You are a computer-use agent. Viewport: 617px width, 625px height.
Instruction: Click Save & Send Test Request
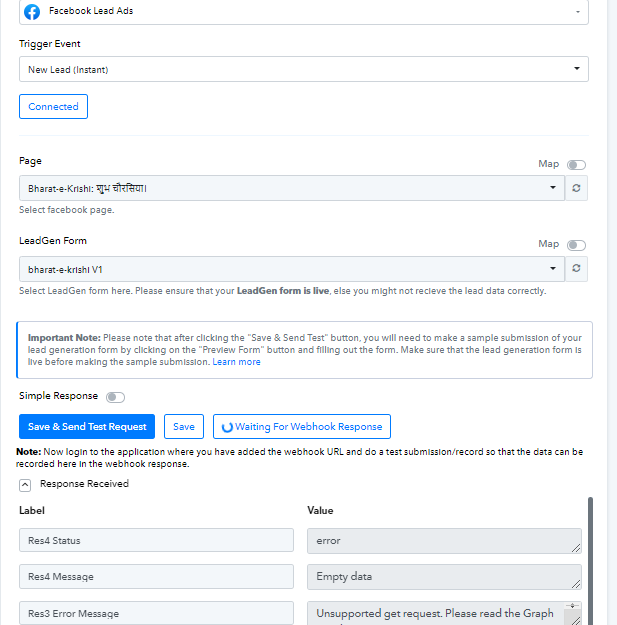tap(87, 426)
